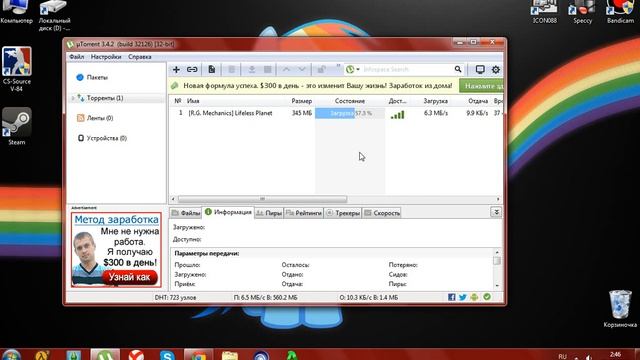This screenshot has height=360, width=640.
Task: Click the Add Torrent plus icon
Action: tap(176, 70)
